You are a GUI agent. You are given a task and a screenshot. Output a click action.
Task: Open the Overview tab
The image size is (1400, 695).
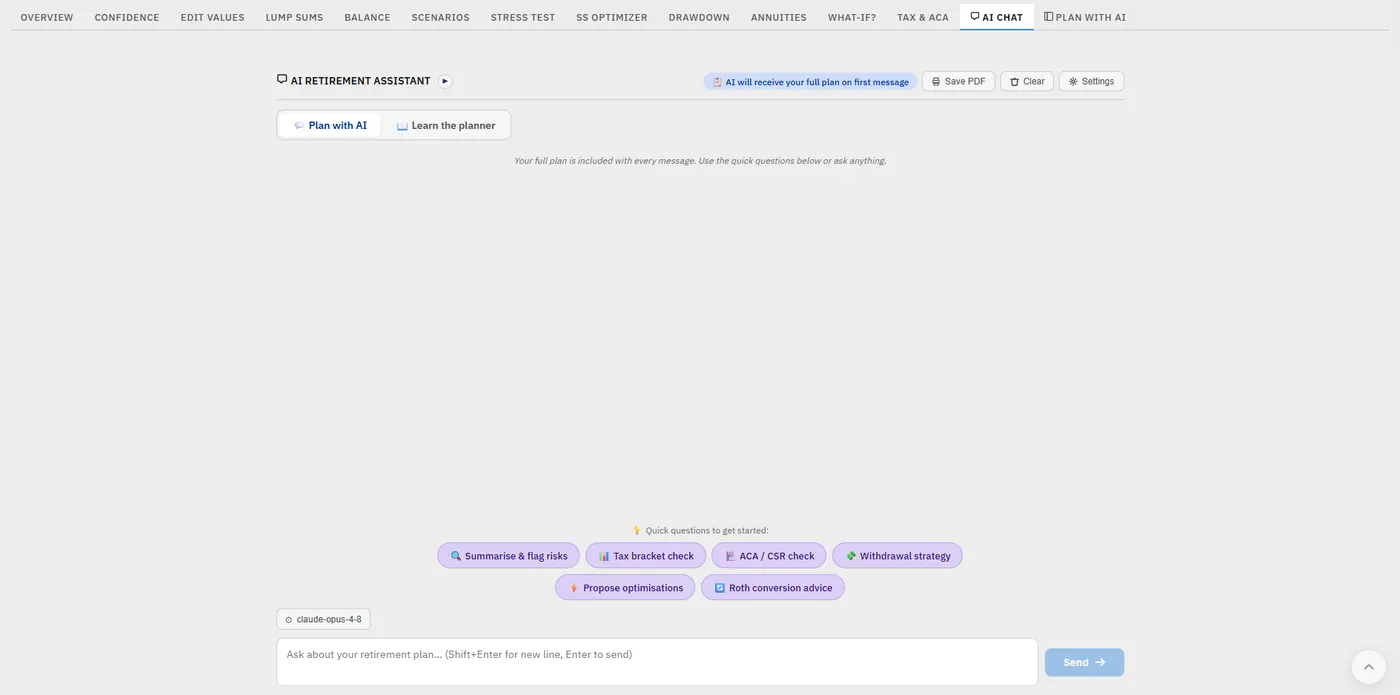coord(47,17)
